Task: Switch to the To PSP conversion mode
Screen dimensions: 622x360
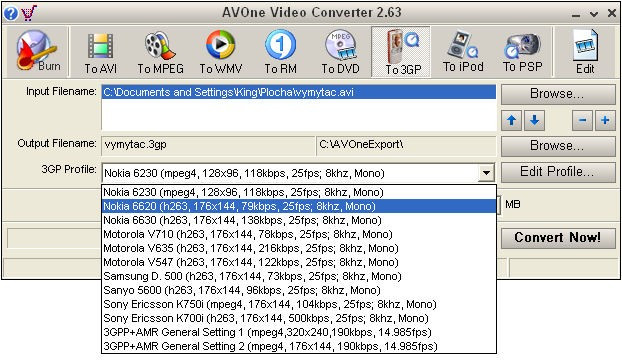Action: [x=522, y=52]
